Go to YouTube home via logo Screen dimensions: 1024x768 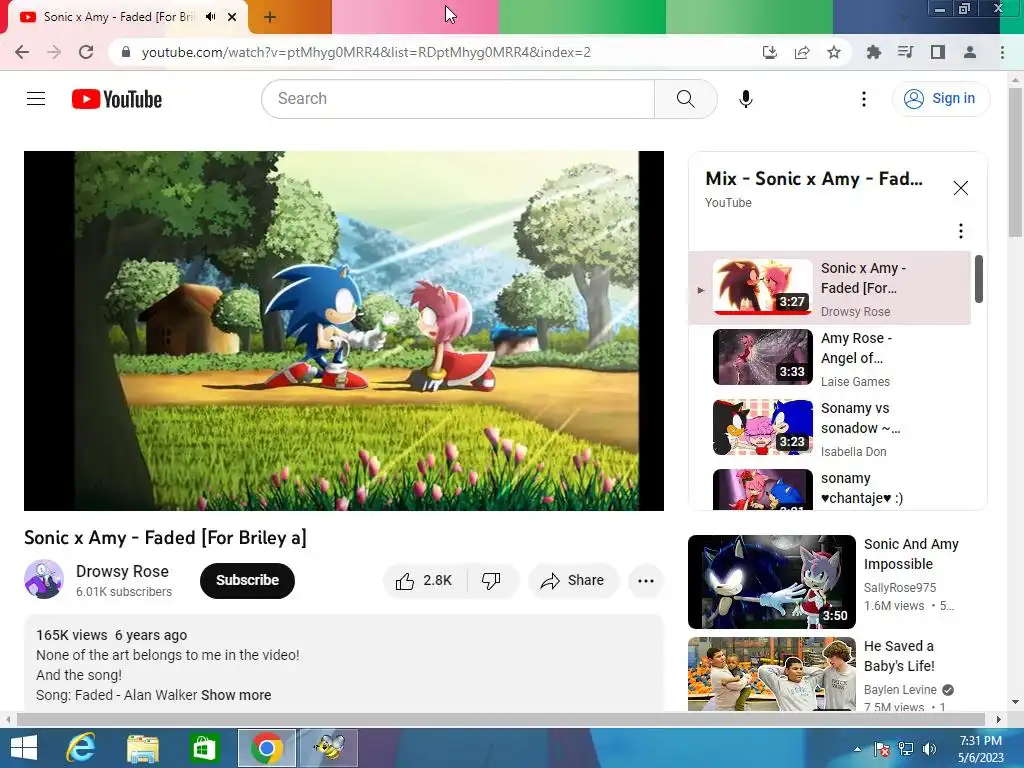(x=117, y=99)
